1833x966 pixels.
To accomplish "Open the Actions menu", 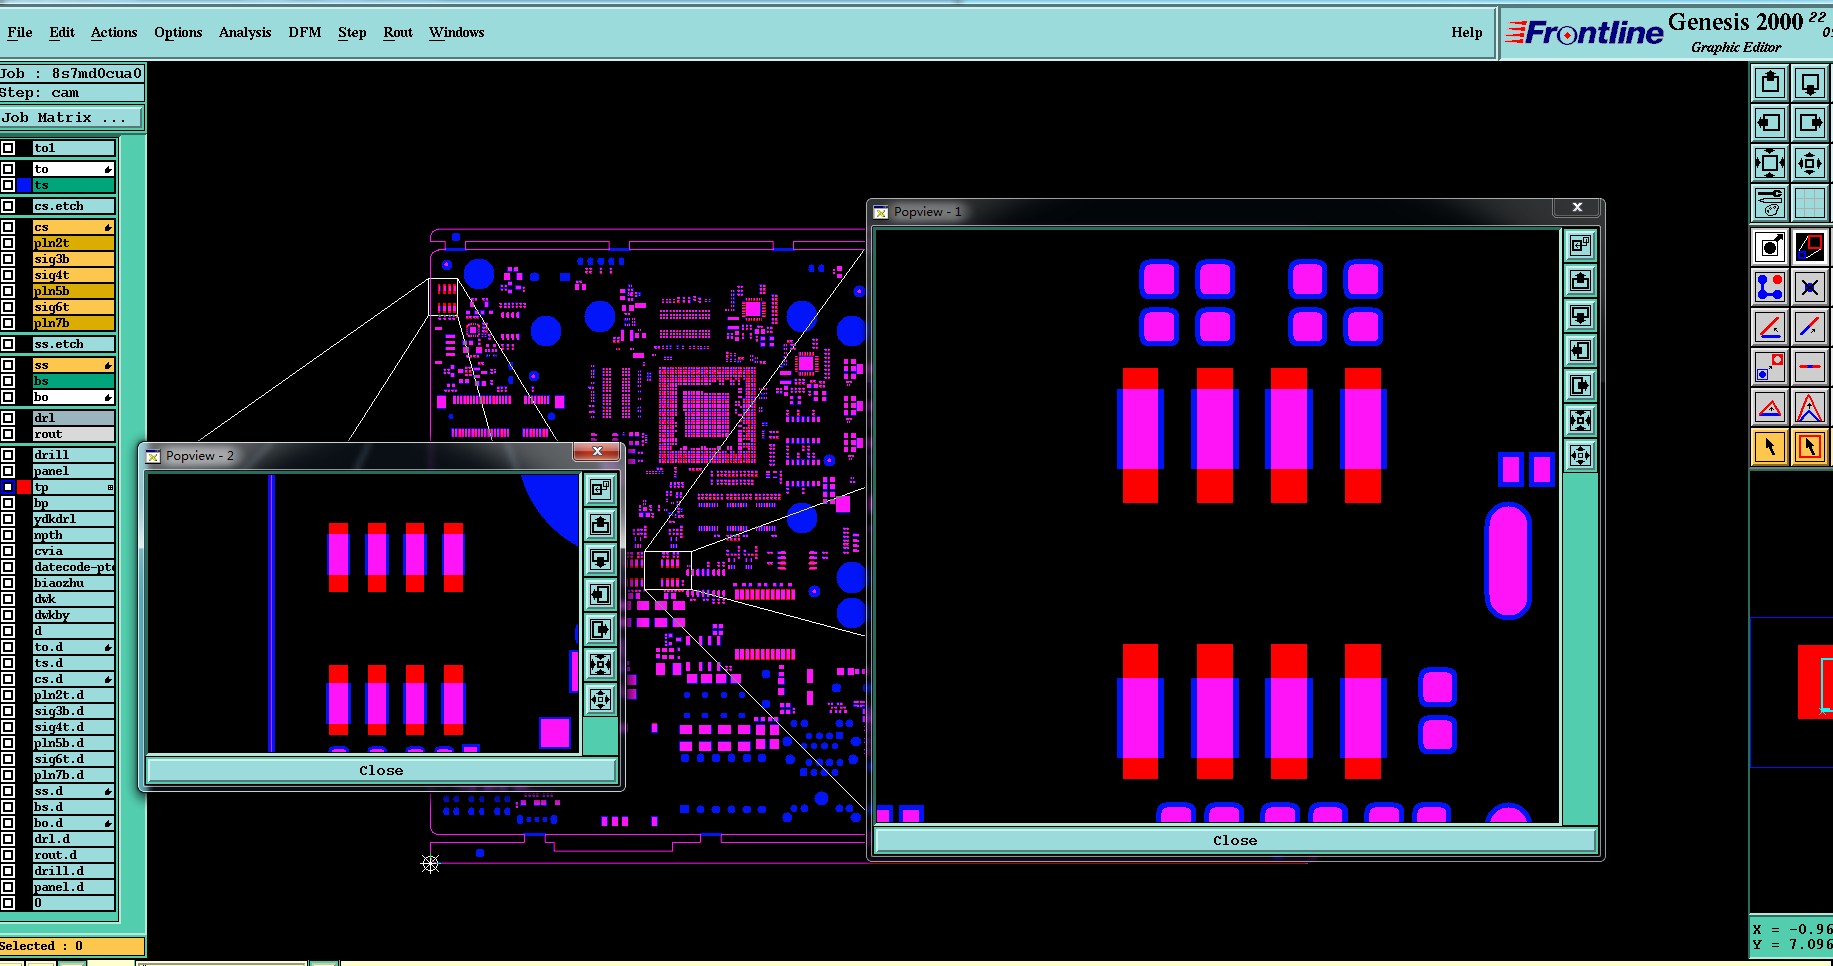I will (x=114, y=32).
